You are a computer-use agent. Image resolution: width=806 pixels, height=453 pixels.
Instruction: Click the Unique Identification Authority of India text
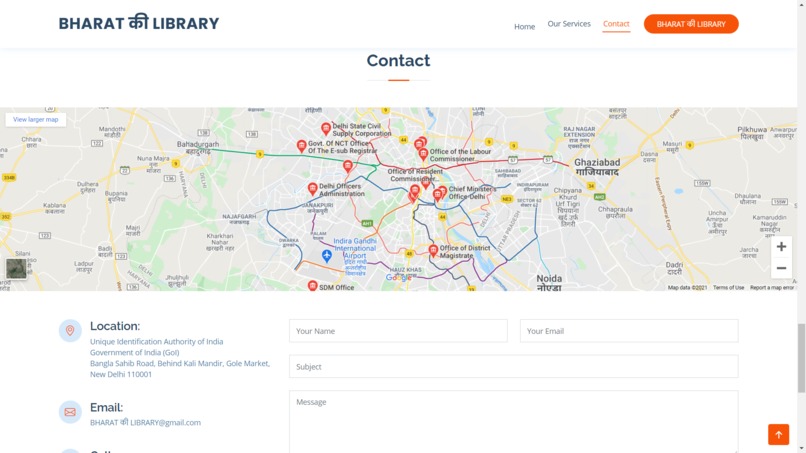pos(157,341)
